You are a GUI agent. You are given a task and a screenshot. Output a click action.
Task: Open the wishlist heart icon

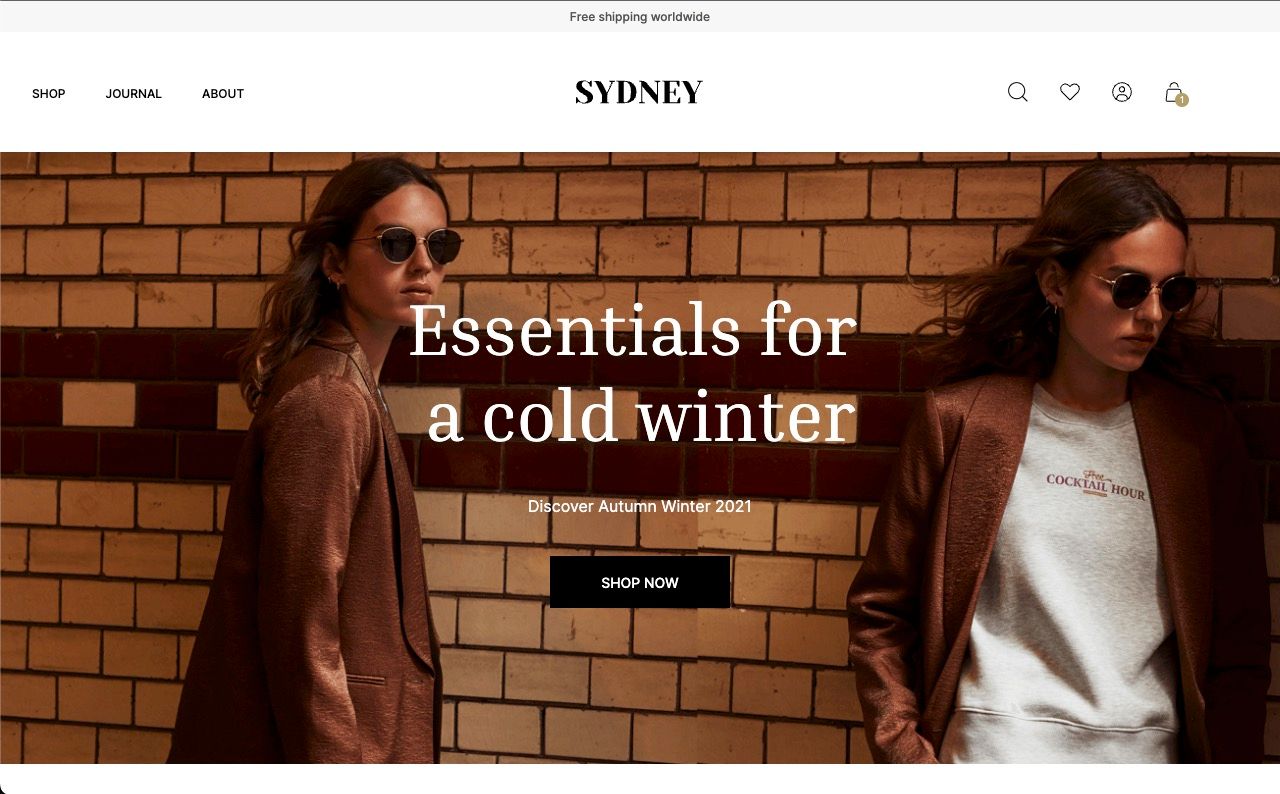click(x=1070, y=92)
